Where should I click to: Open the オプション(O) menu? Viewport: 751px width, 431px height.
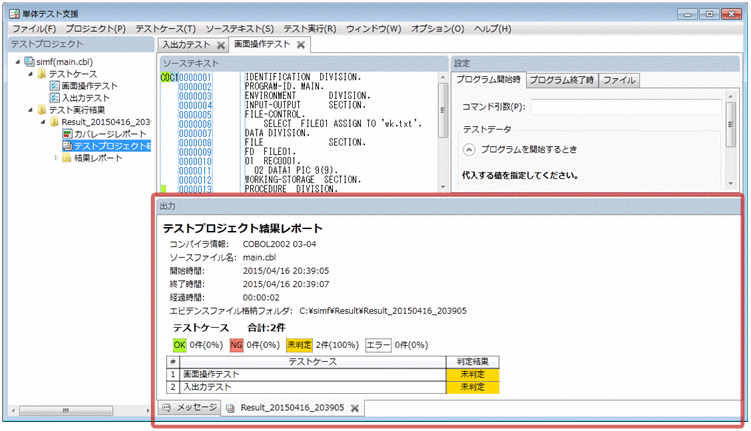click(438, 29)
